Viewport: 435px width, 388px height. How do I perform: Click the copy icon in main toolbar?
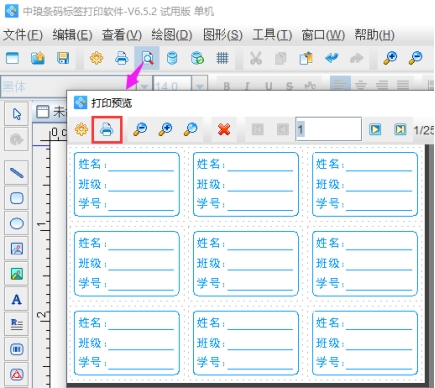coord(281,58)
